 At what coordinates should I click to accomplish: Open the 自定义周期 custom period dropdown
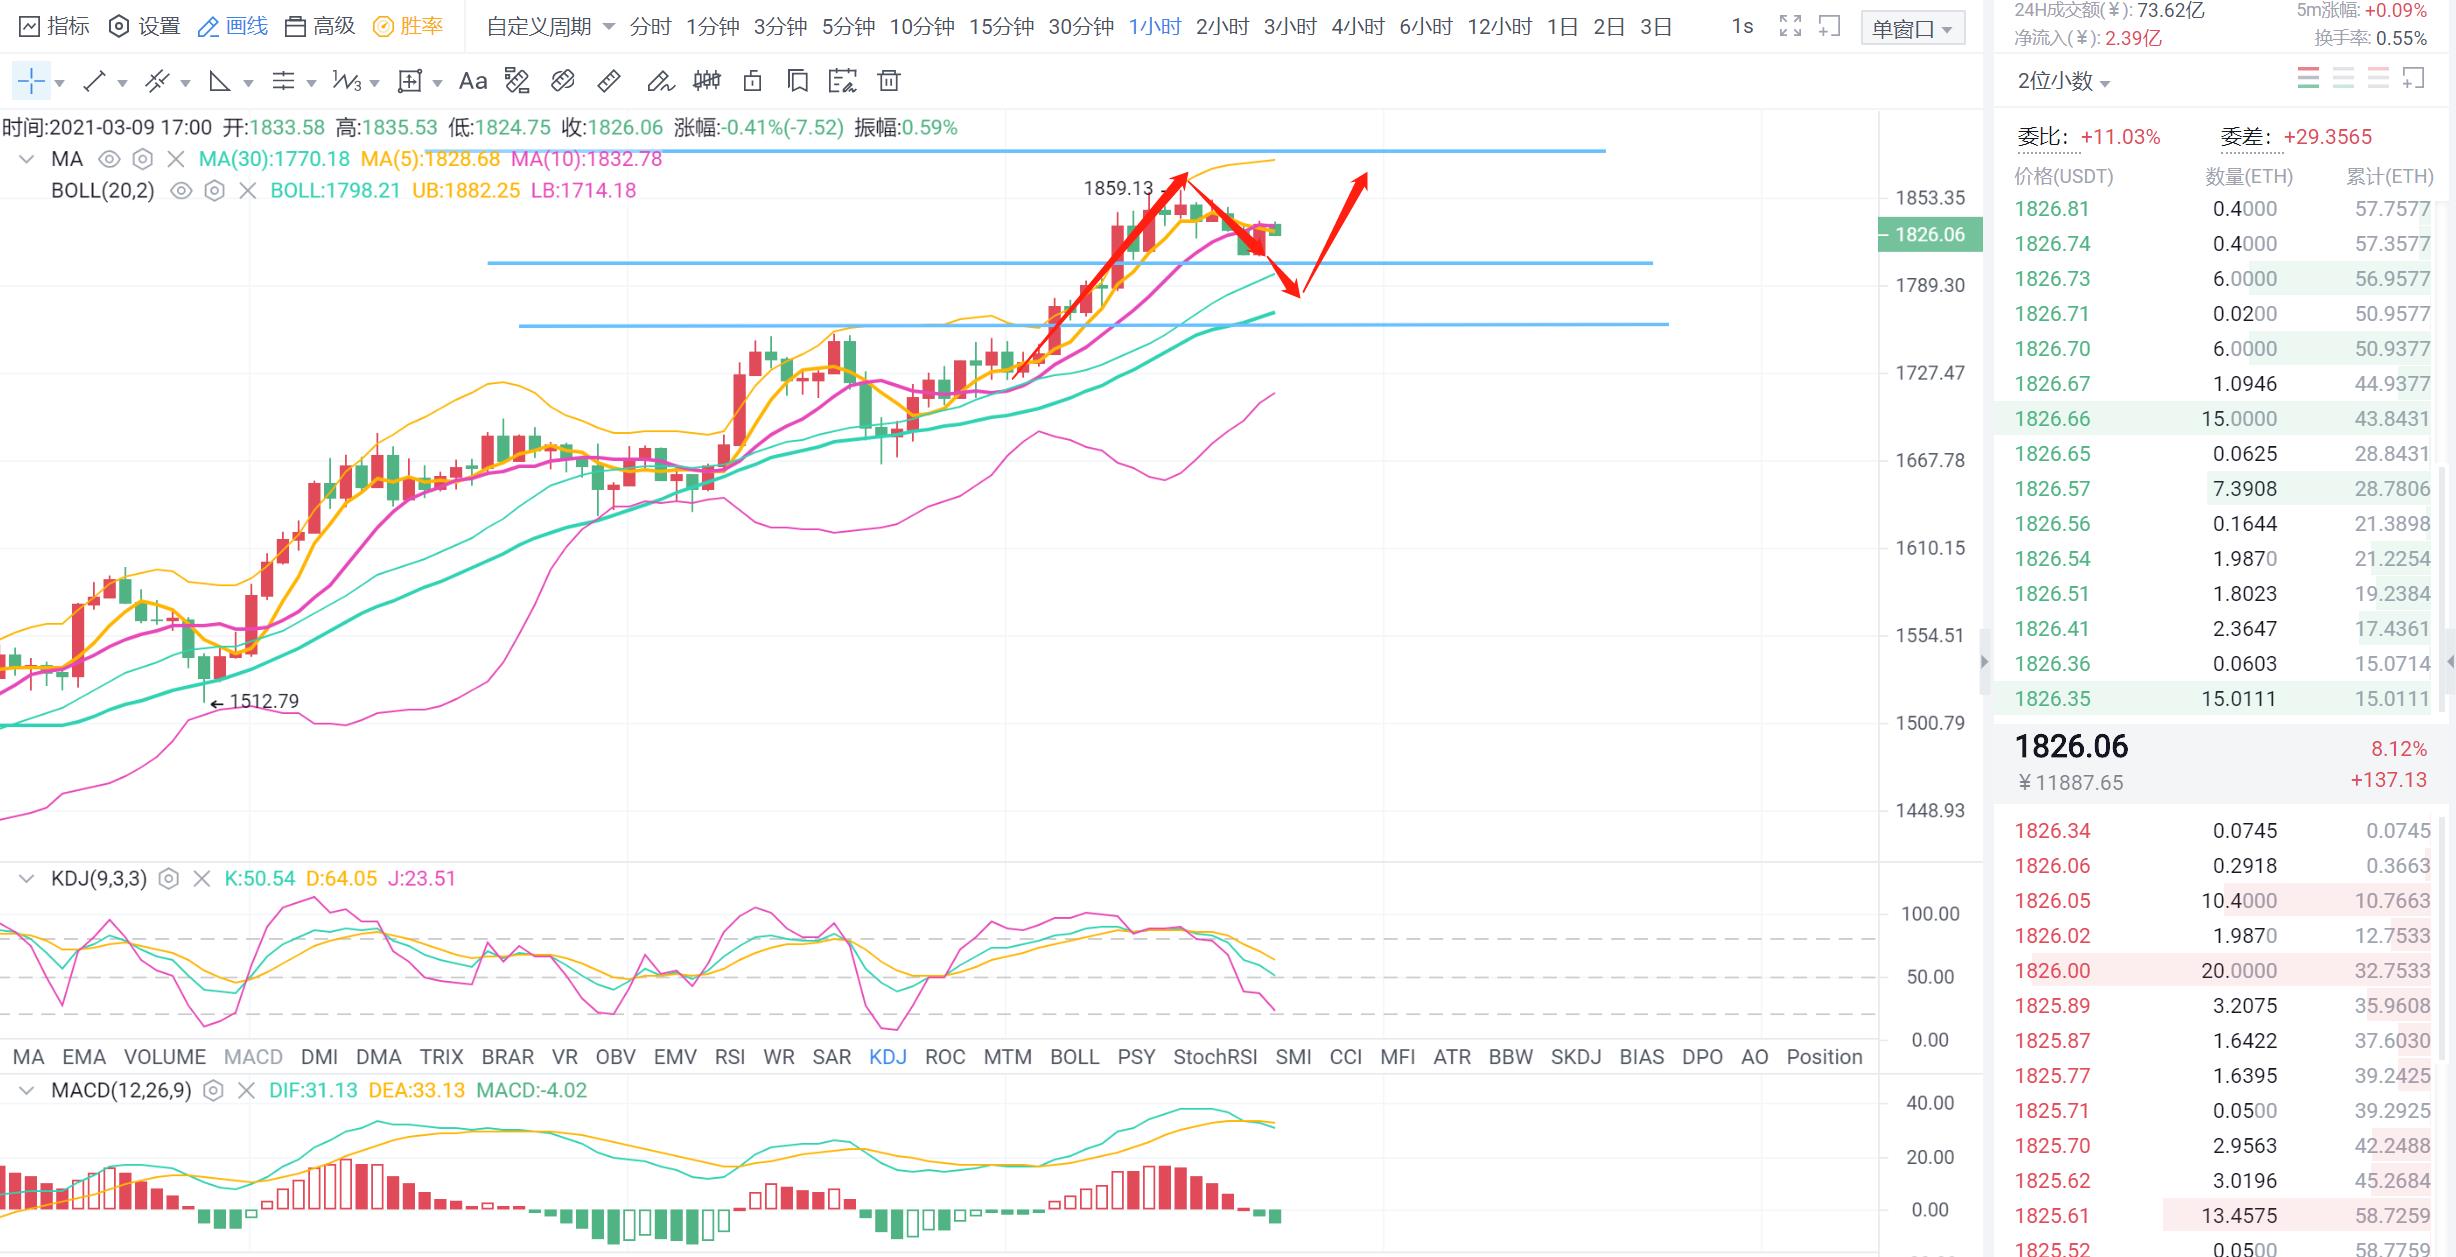[x=549, y=27]
